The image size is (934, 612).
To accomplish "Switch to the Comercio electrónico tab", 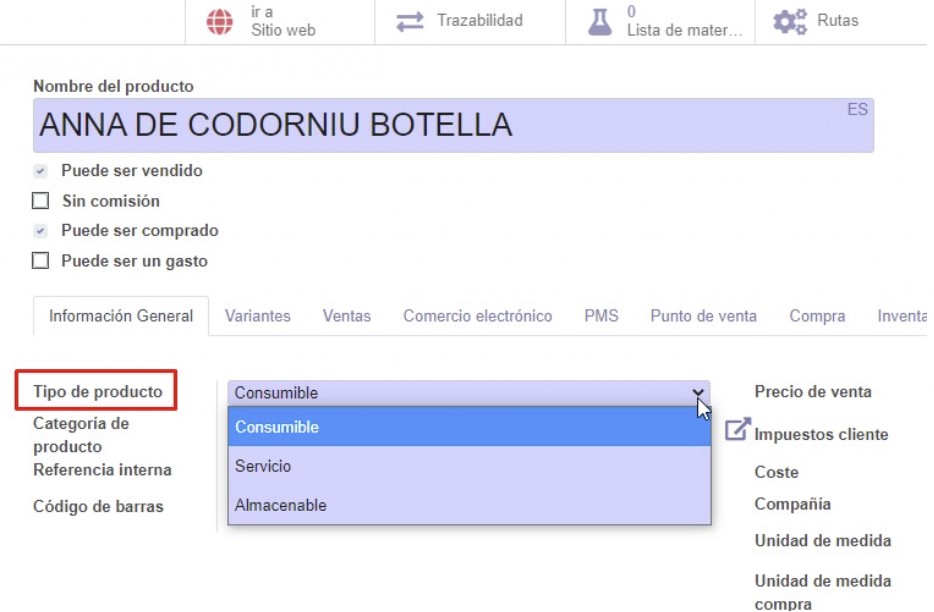I will (x=478, y=316).
